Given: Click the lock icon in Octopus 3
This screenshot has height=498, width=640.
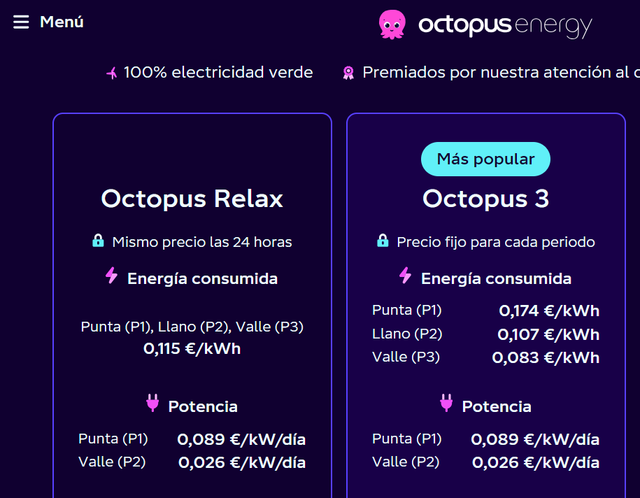Looking at the screenshot, I should click(x=382, y=240).
